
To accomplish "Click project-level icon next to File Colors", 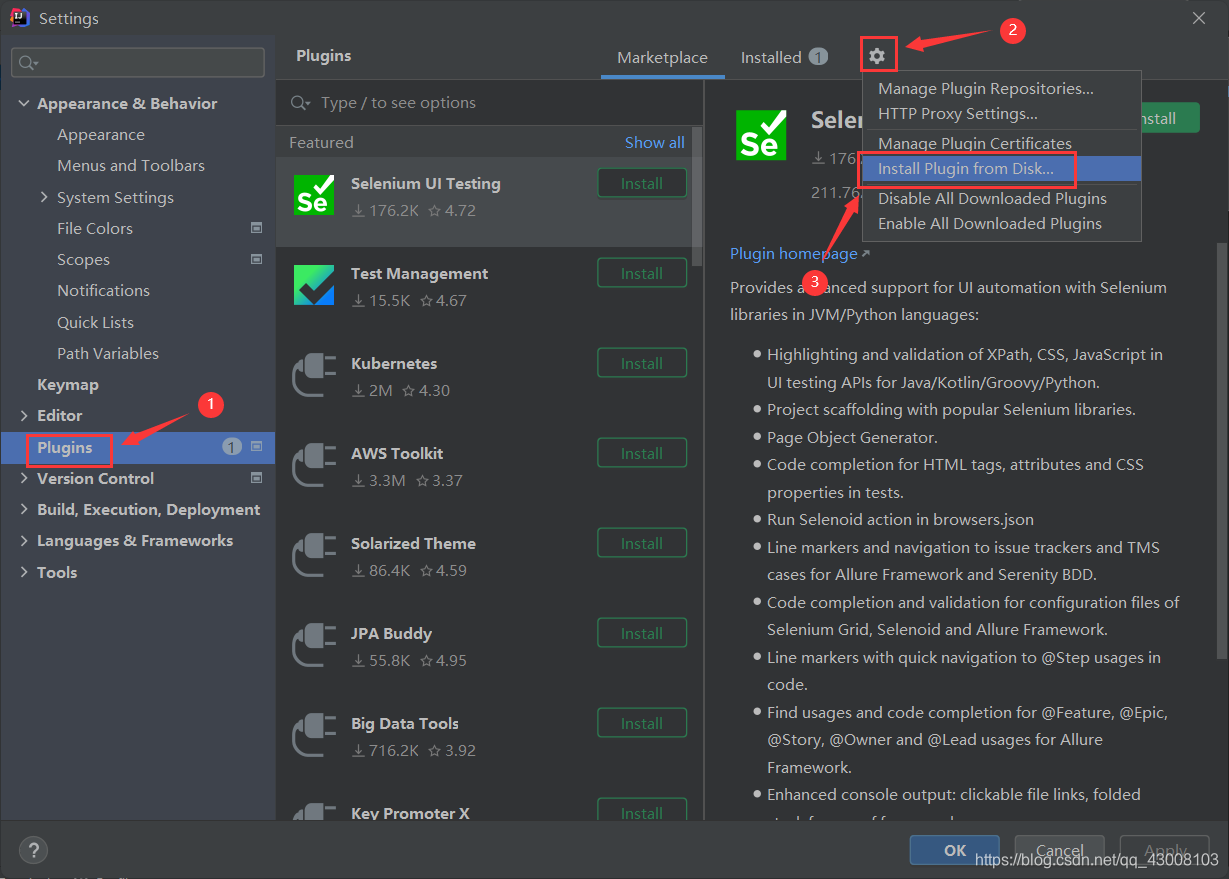I will (x=256, y=228).
